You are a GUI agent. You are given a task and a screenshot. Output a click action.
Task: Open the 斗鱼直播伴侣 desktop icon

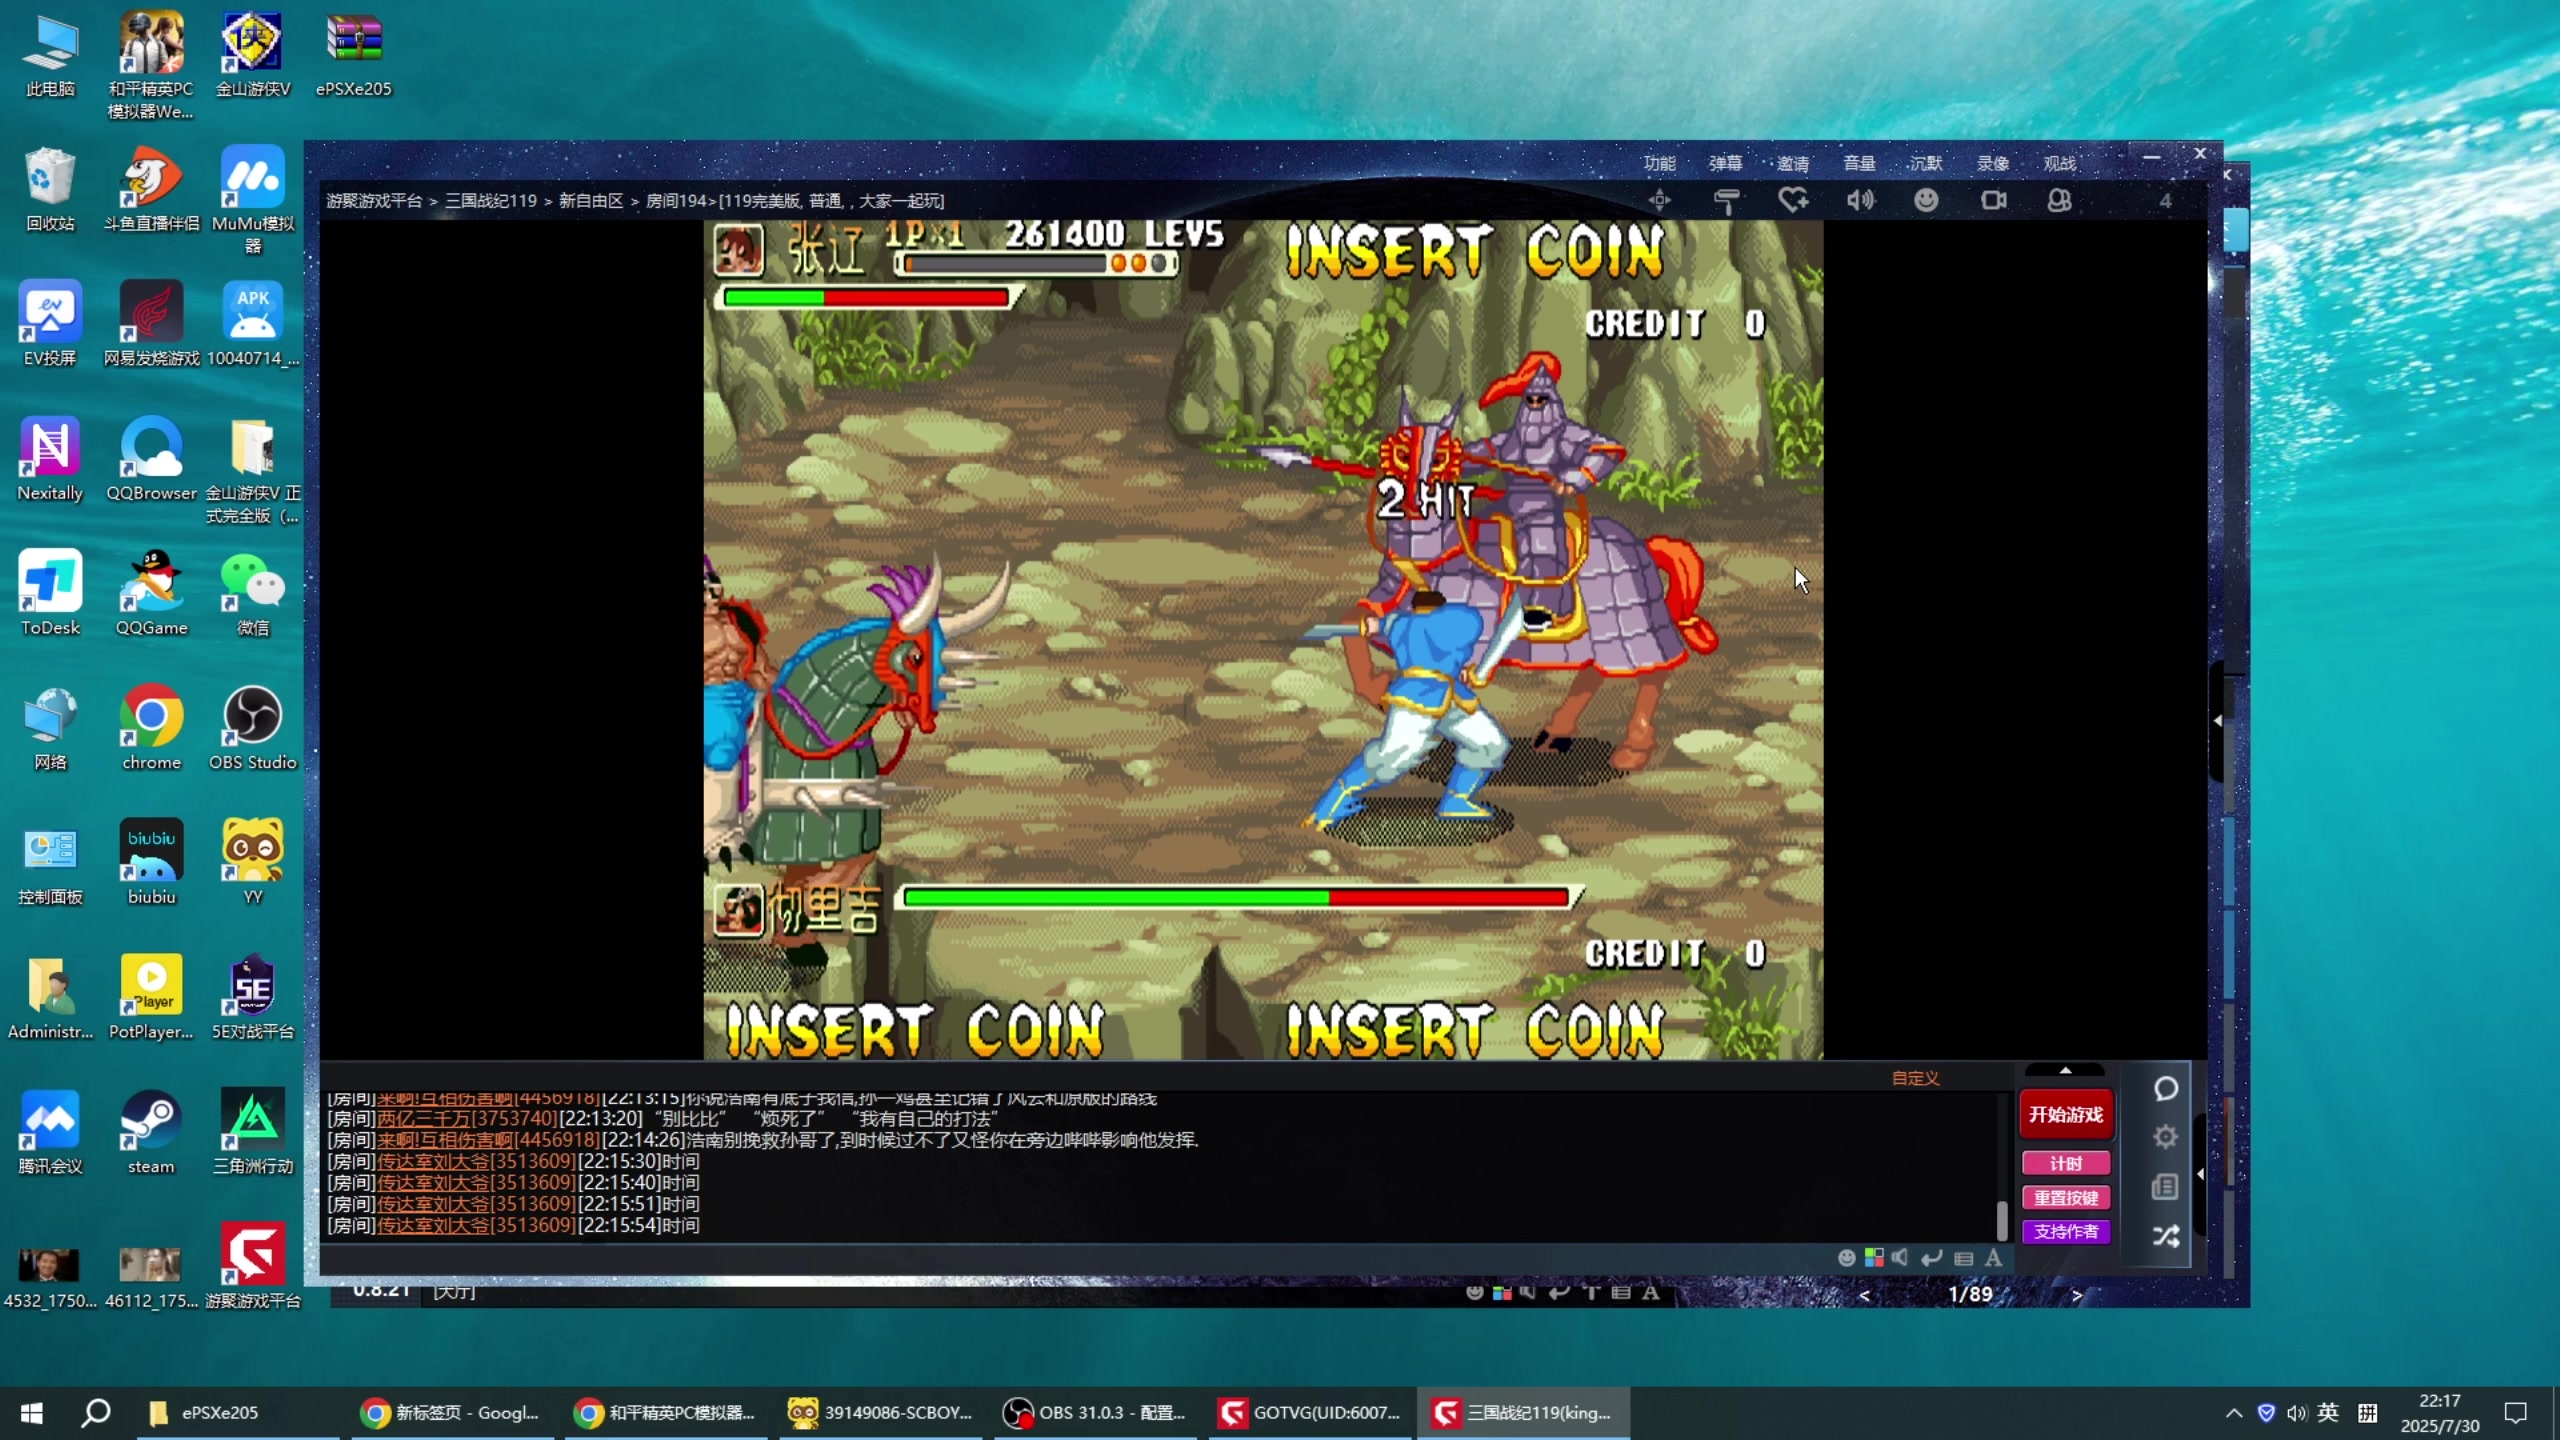tap(151, 190)
